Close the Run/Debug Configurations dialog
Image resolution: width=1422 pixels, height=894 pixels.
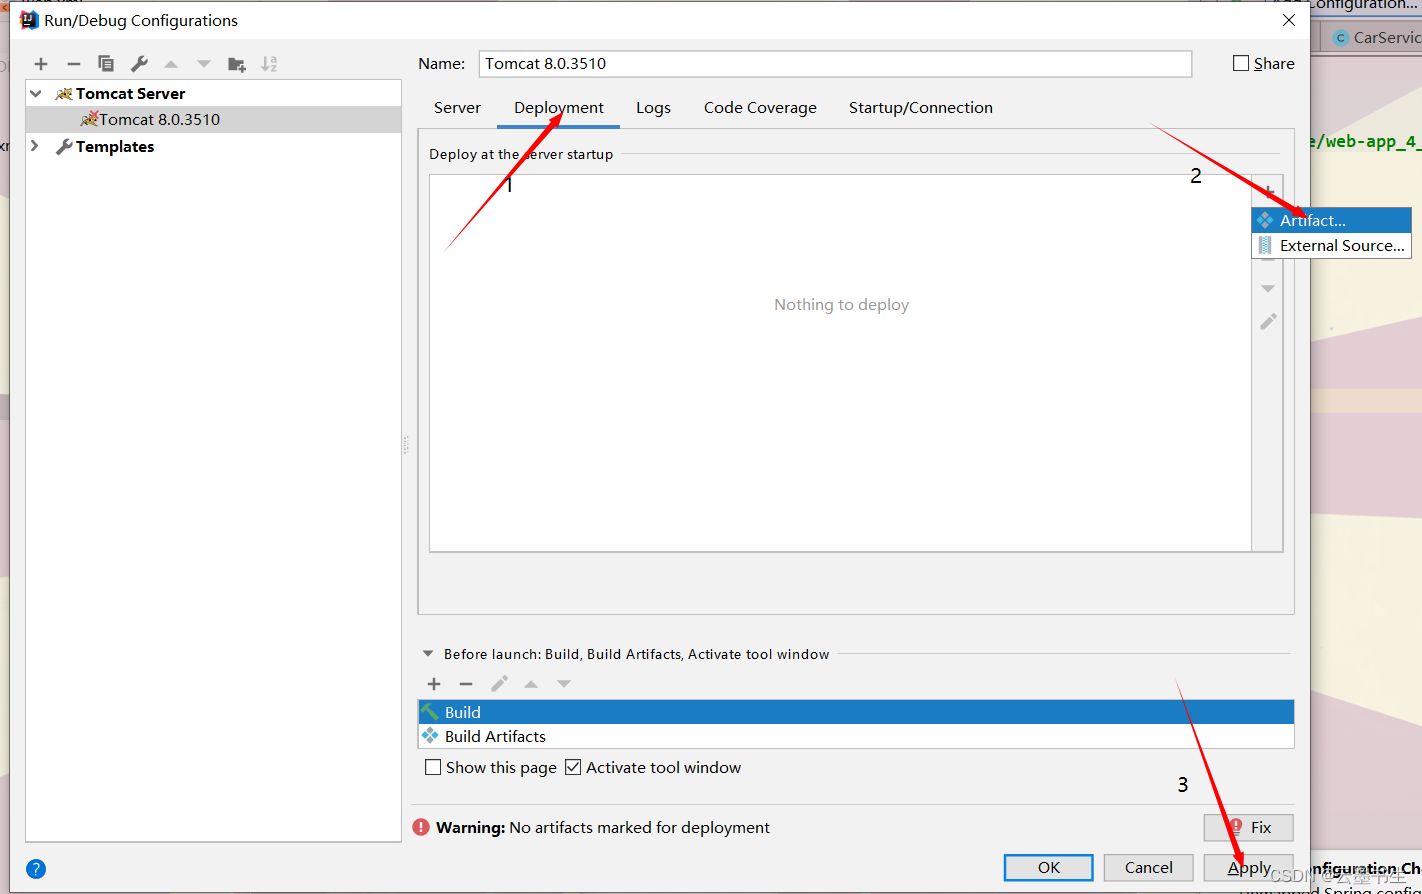click(1289, 20)
